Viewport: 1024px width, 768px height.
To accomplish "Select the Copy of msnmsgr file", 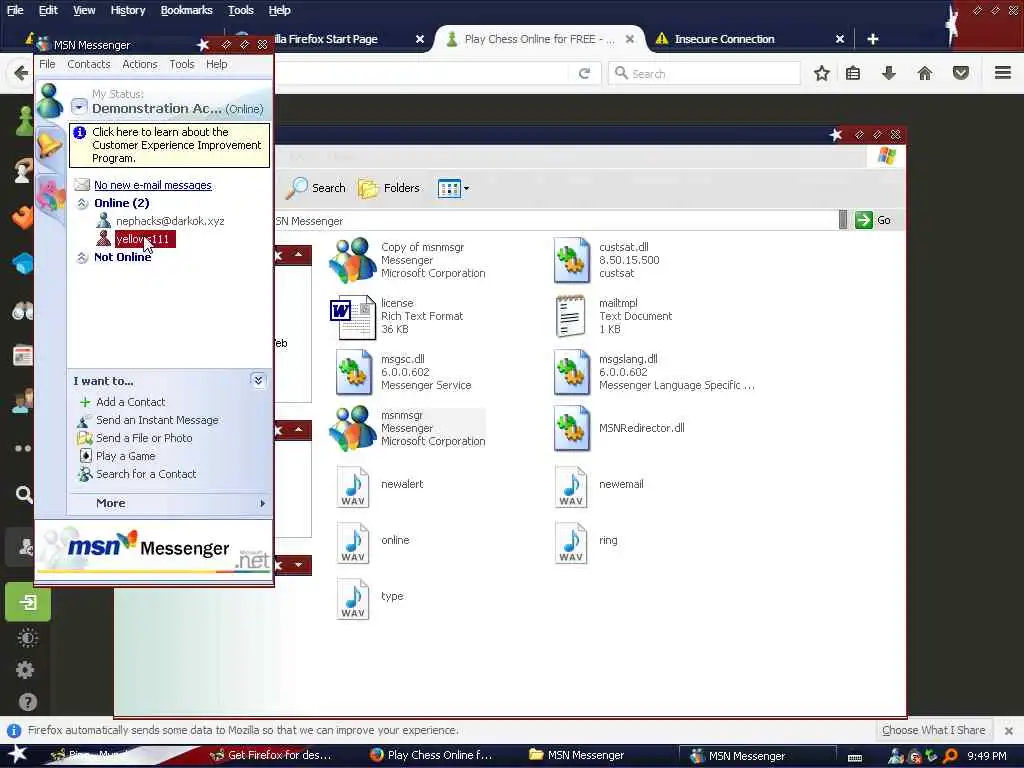I will [408, 260].
